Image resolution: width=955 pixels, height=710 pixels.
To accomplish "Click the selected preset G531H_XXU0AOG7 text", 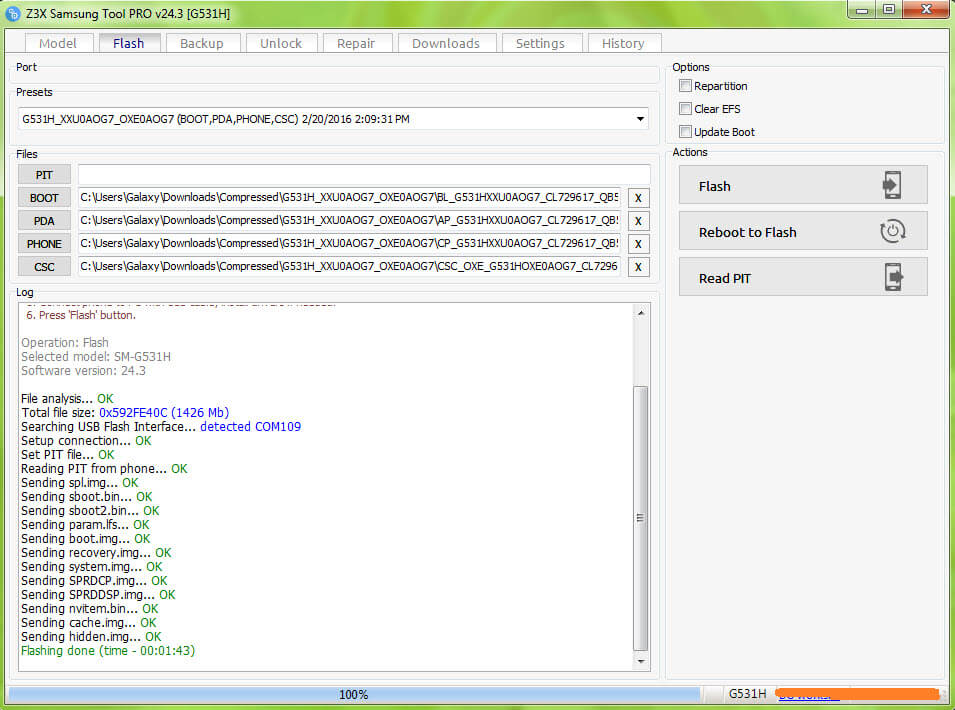I will 216,119.
